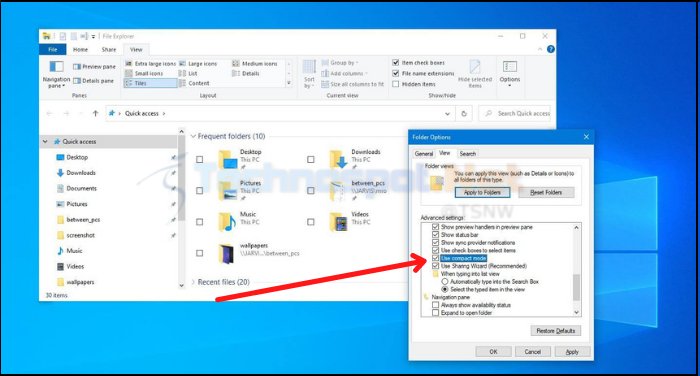Tick checkbox beside Desktop tile
The width and height of the screenshot is (700, 376).
(x=200, y=159)
